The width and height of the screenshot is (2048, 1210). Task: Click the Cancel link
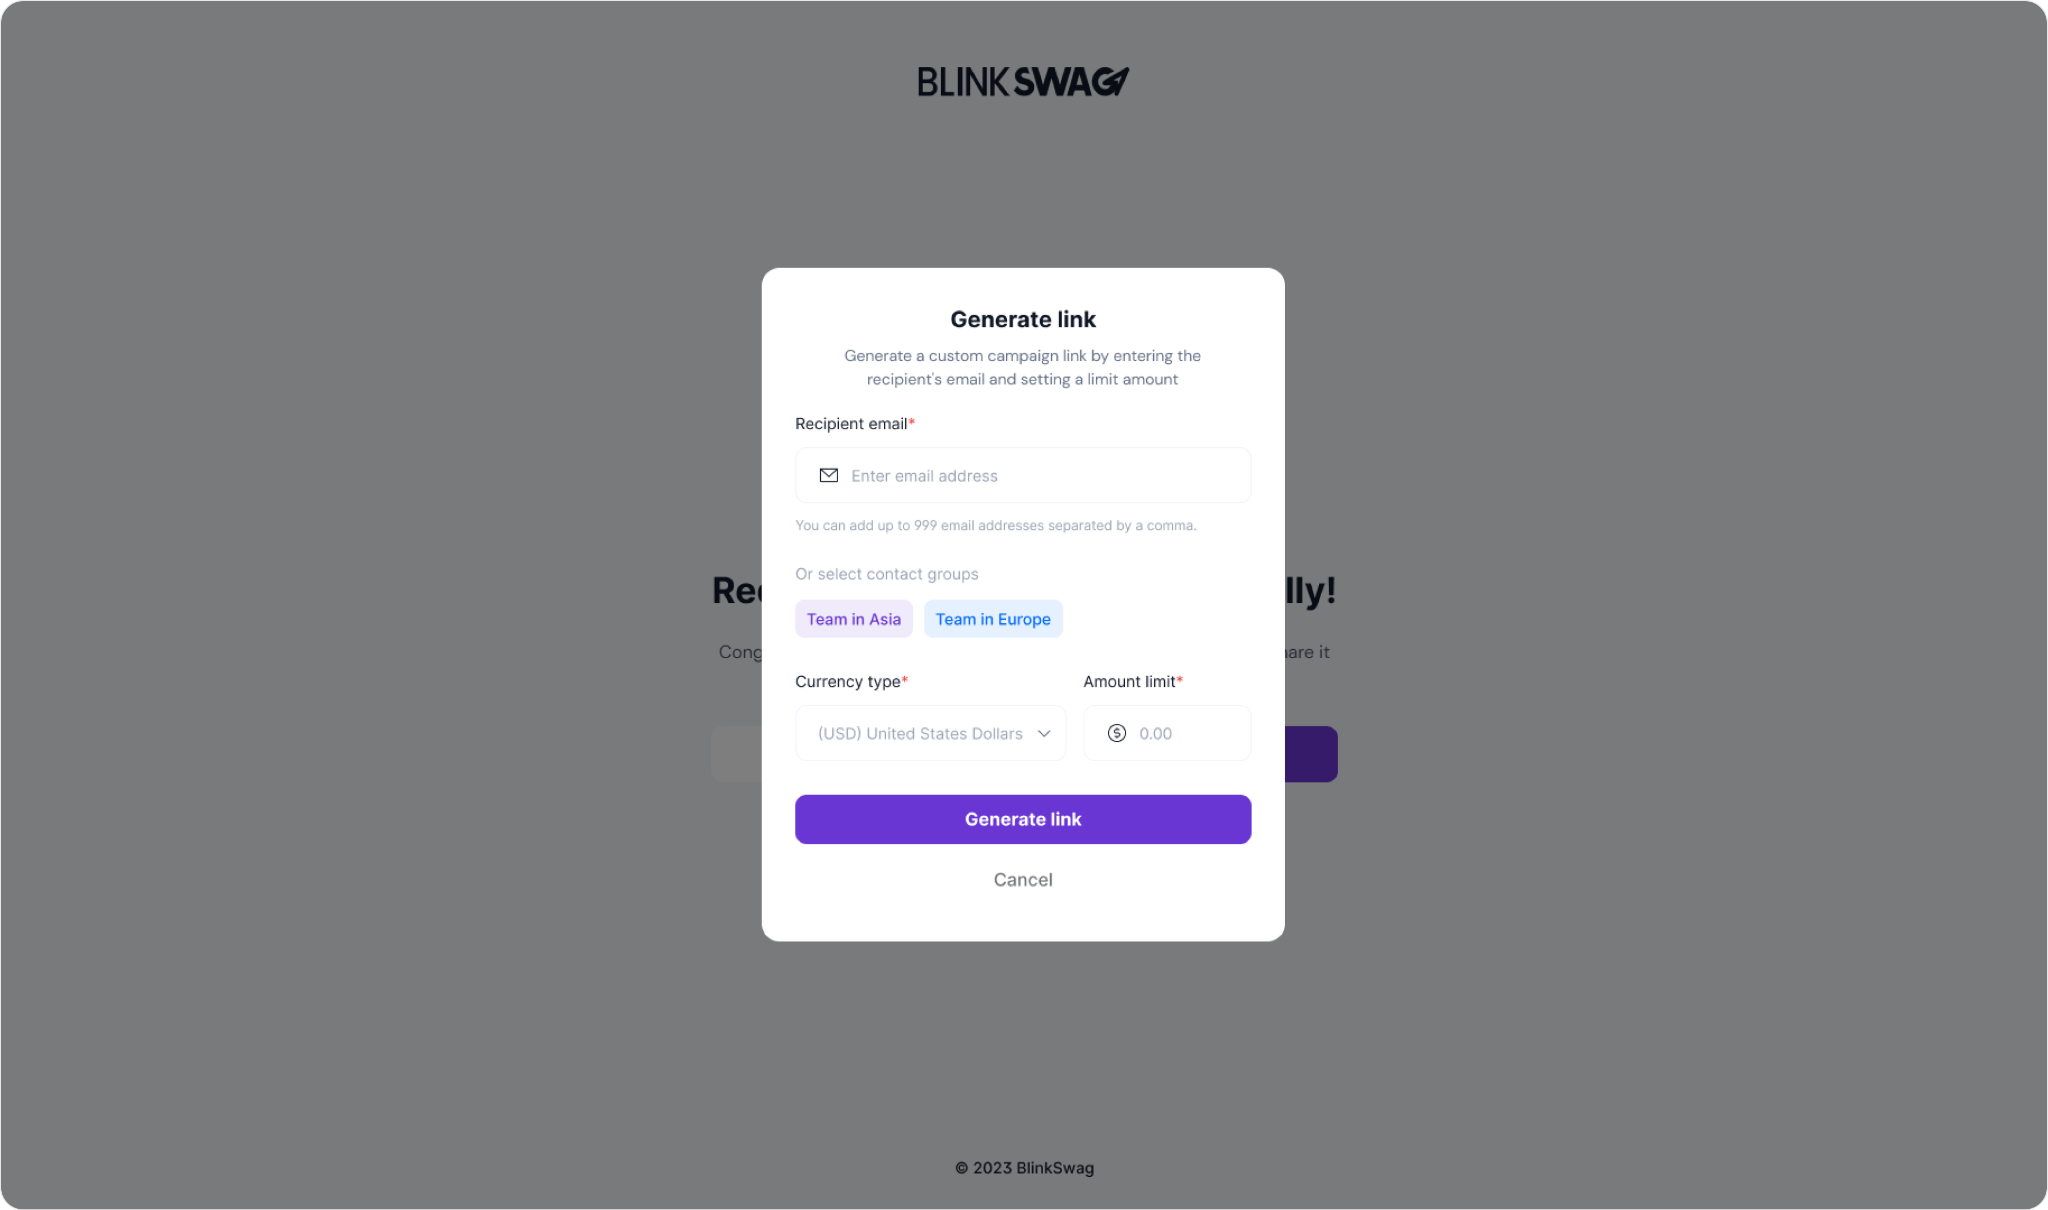[x=1023, y=879]
